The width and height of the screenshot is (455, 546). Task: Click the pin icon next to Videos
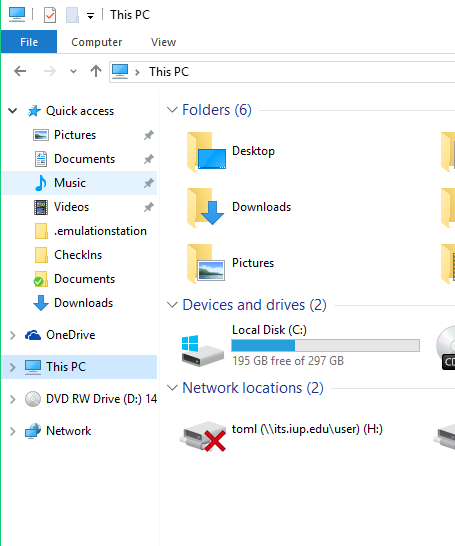[x=149, y=207]
